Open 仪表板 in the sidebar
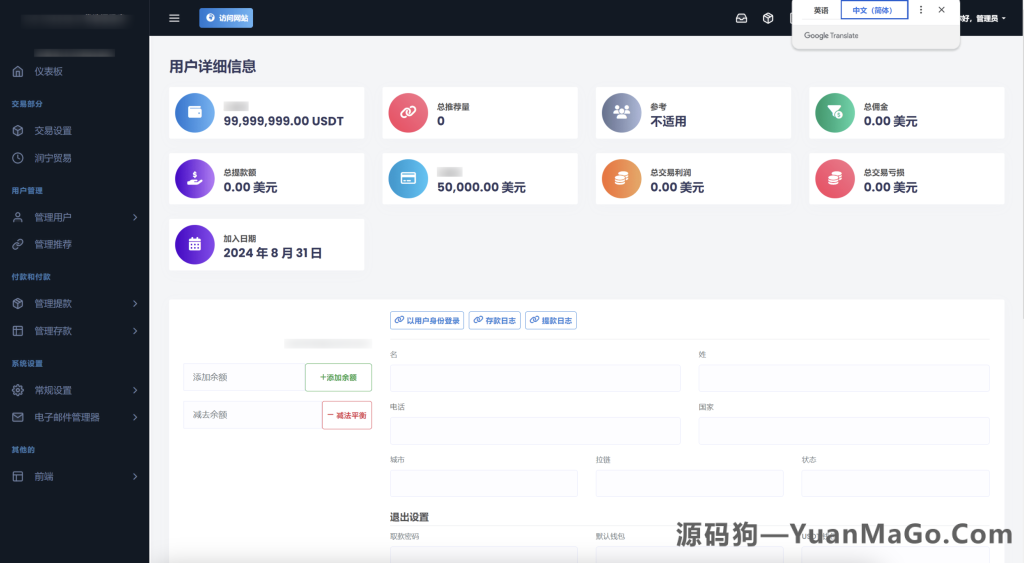Screen dimensions: 1024x563 (x=49, y=71)
